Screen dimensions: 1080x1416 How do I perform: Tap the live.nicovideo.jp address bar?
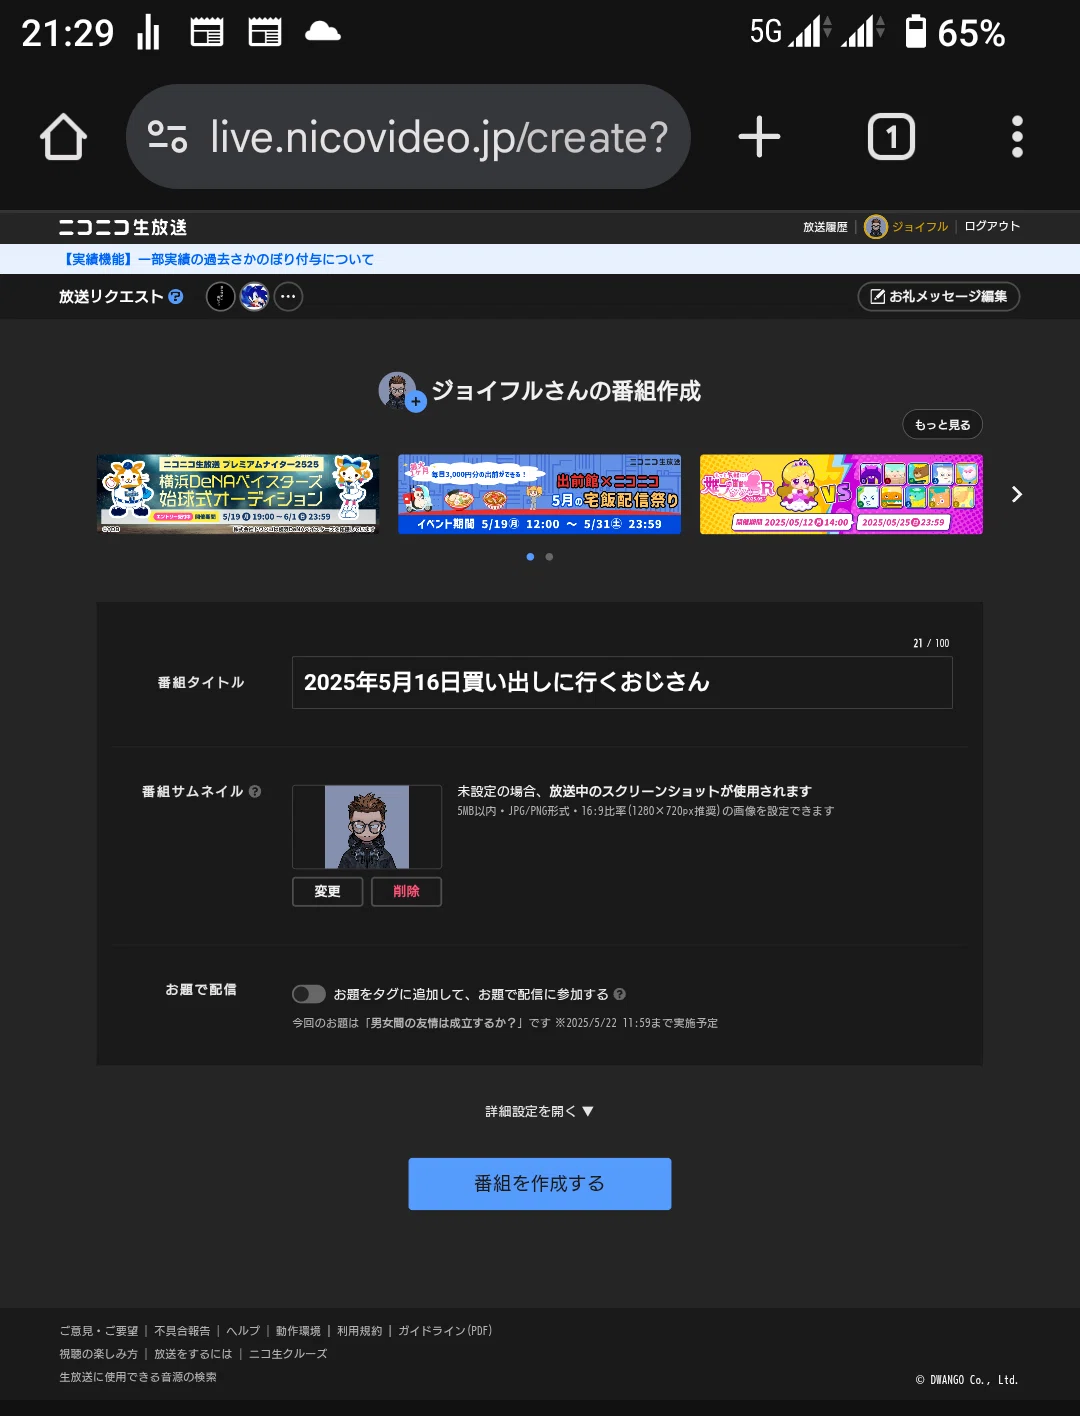point(408,137)
